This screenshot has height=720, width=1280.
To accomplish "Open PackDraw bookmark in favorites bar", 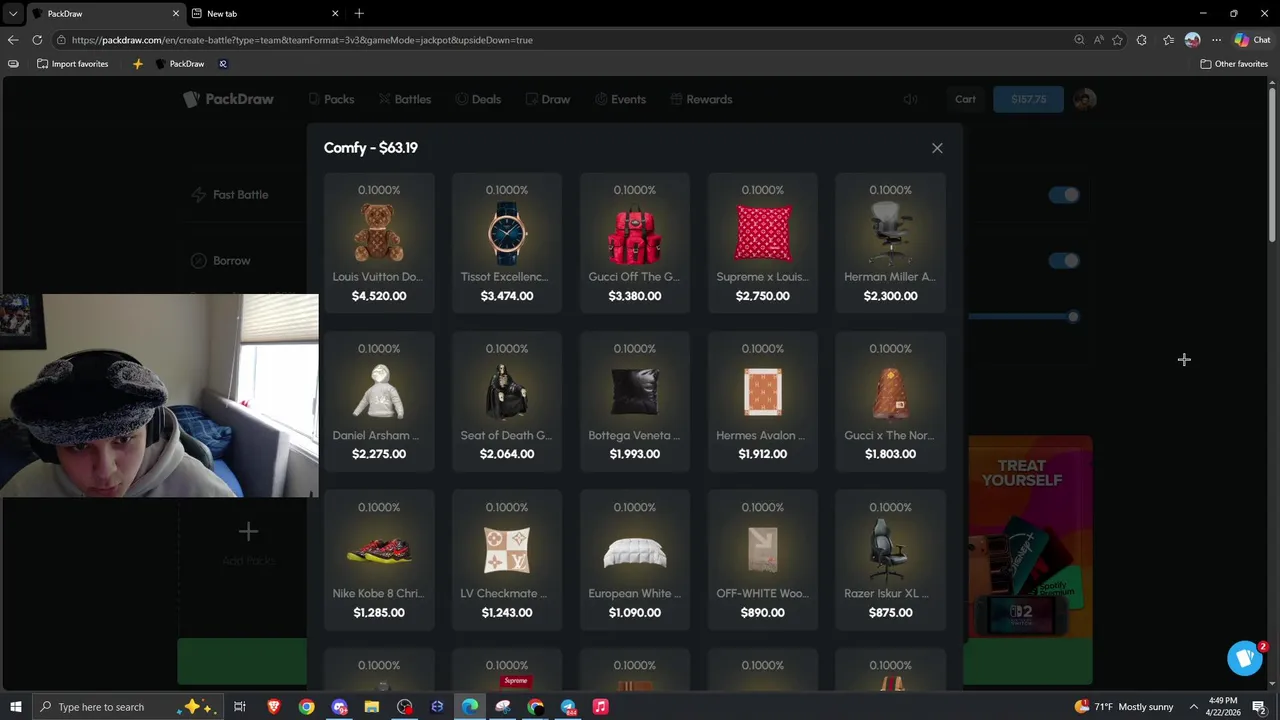I will point(179,64).
